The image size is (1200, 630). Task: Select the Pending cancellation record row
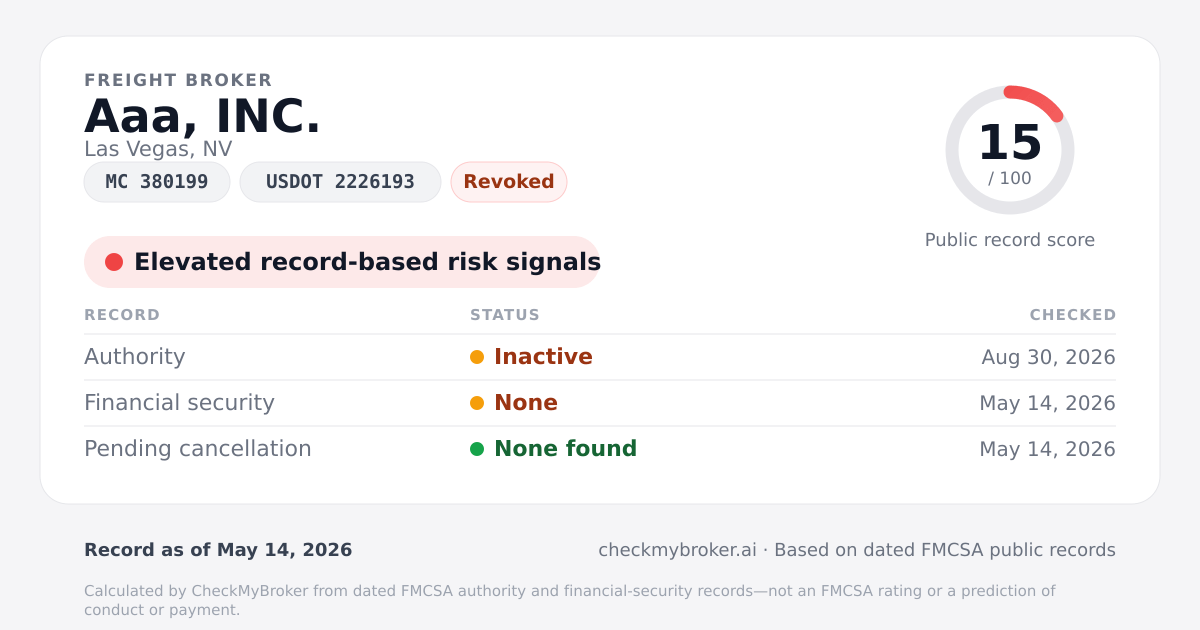point(600,449)
